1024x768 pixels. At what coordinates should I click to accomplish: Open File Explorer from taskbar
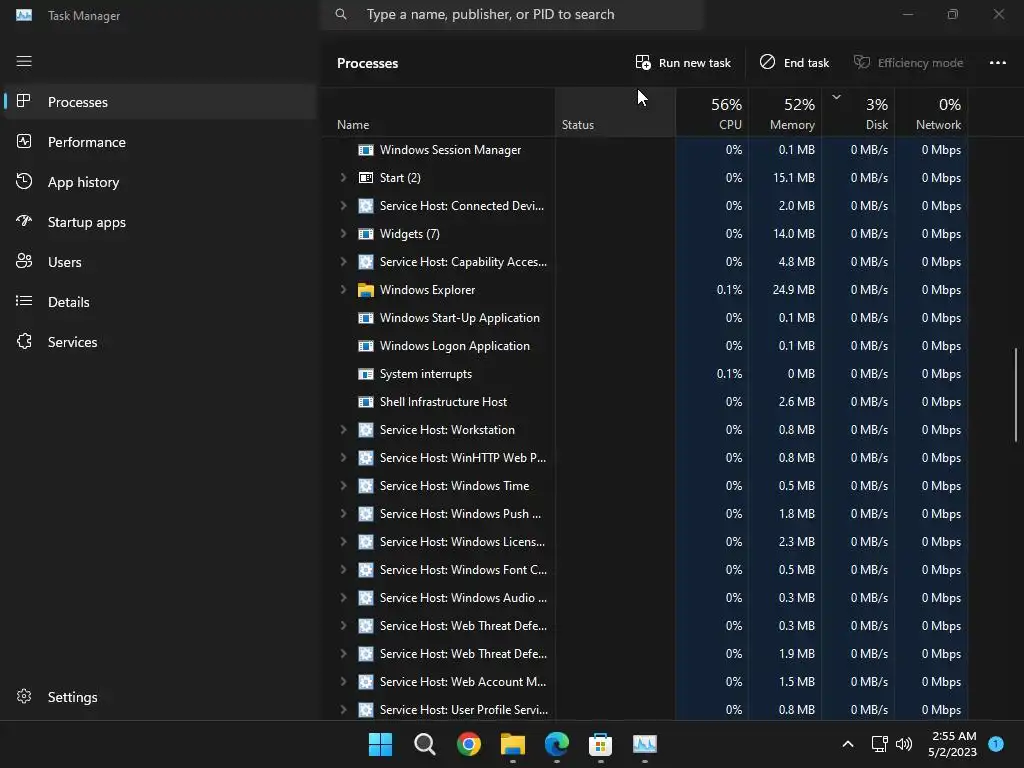[x=513, y=744]
